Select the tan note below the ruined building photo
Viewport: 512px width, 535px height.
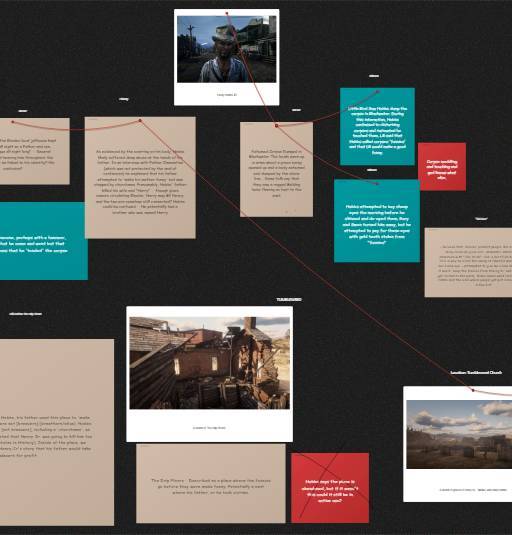(x=211, y=483)
